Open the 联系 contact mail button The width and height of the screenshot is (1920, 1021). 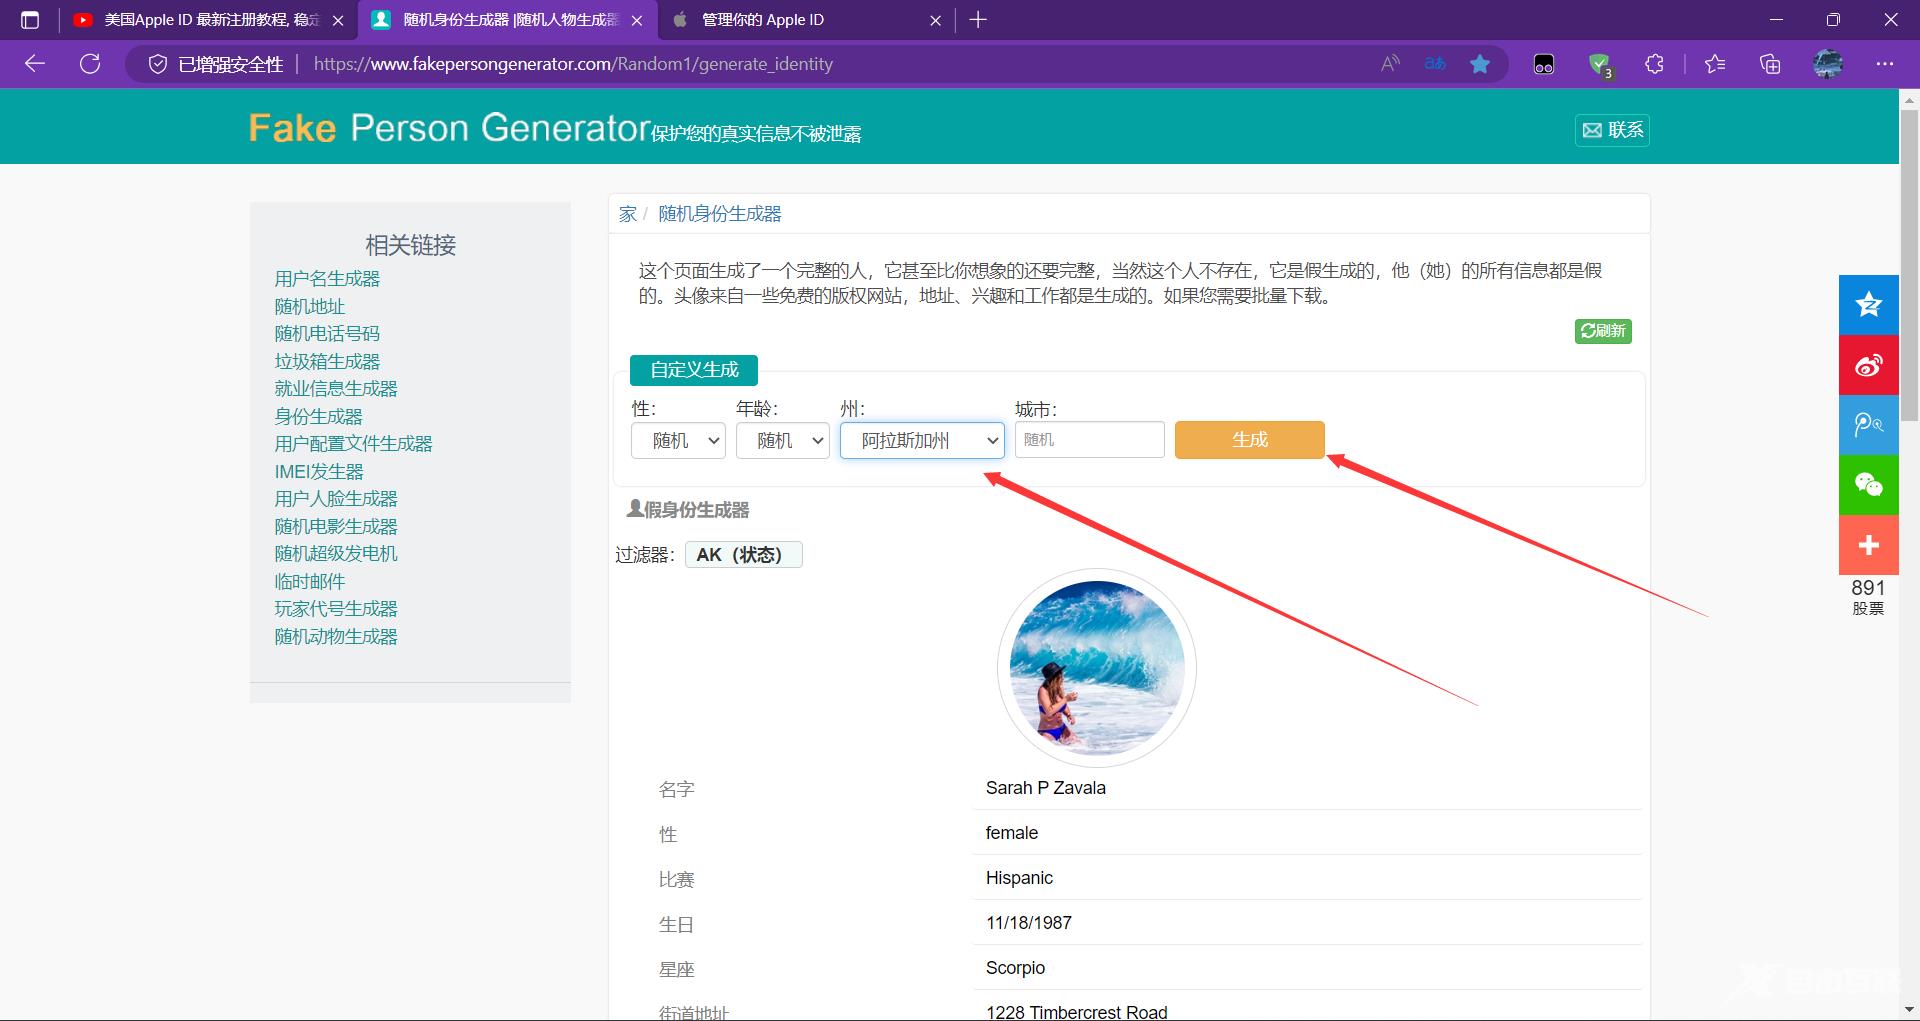[1611, 130]
